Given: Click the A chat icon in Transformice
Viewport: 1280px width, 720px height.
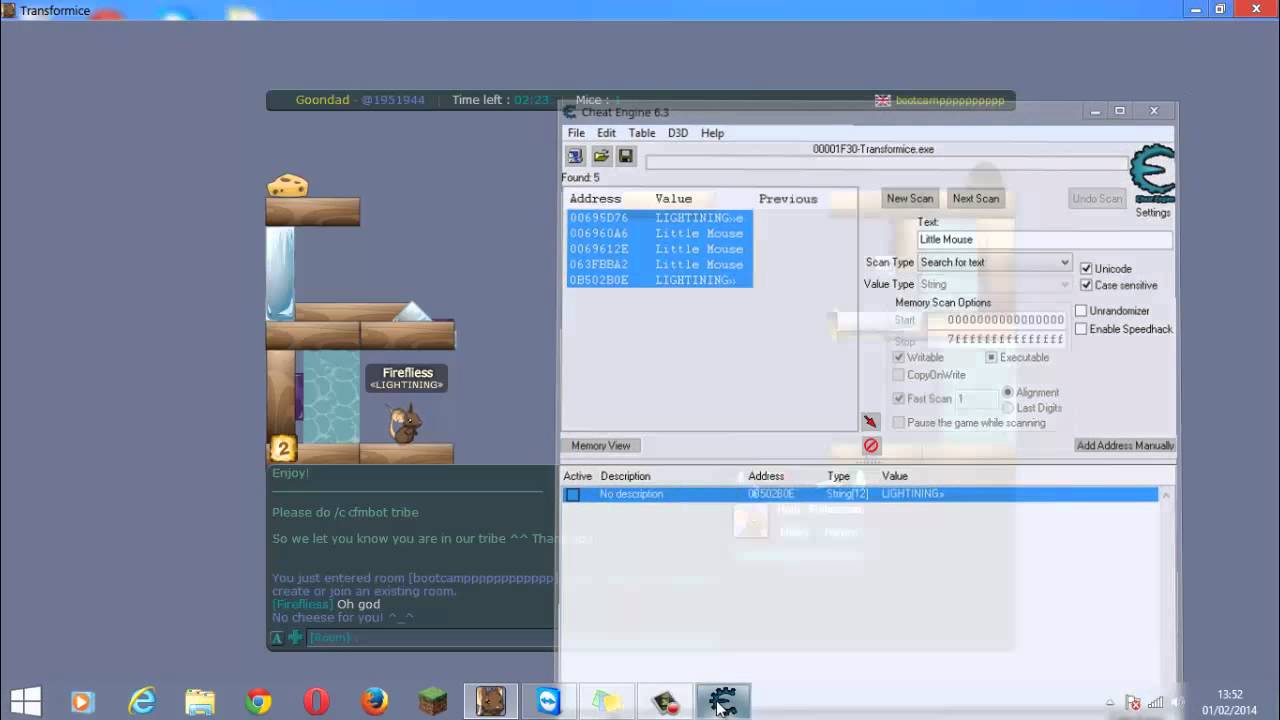Looking at the screenshot, I should 277,637.
